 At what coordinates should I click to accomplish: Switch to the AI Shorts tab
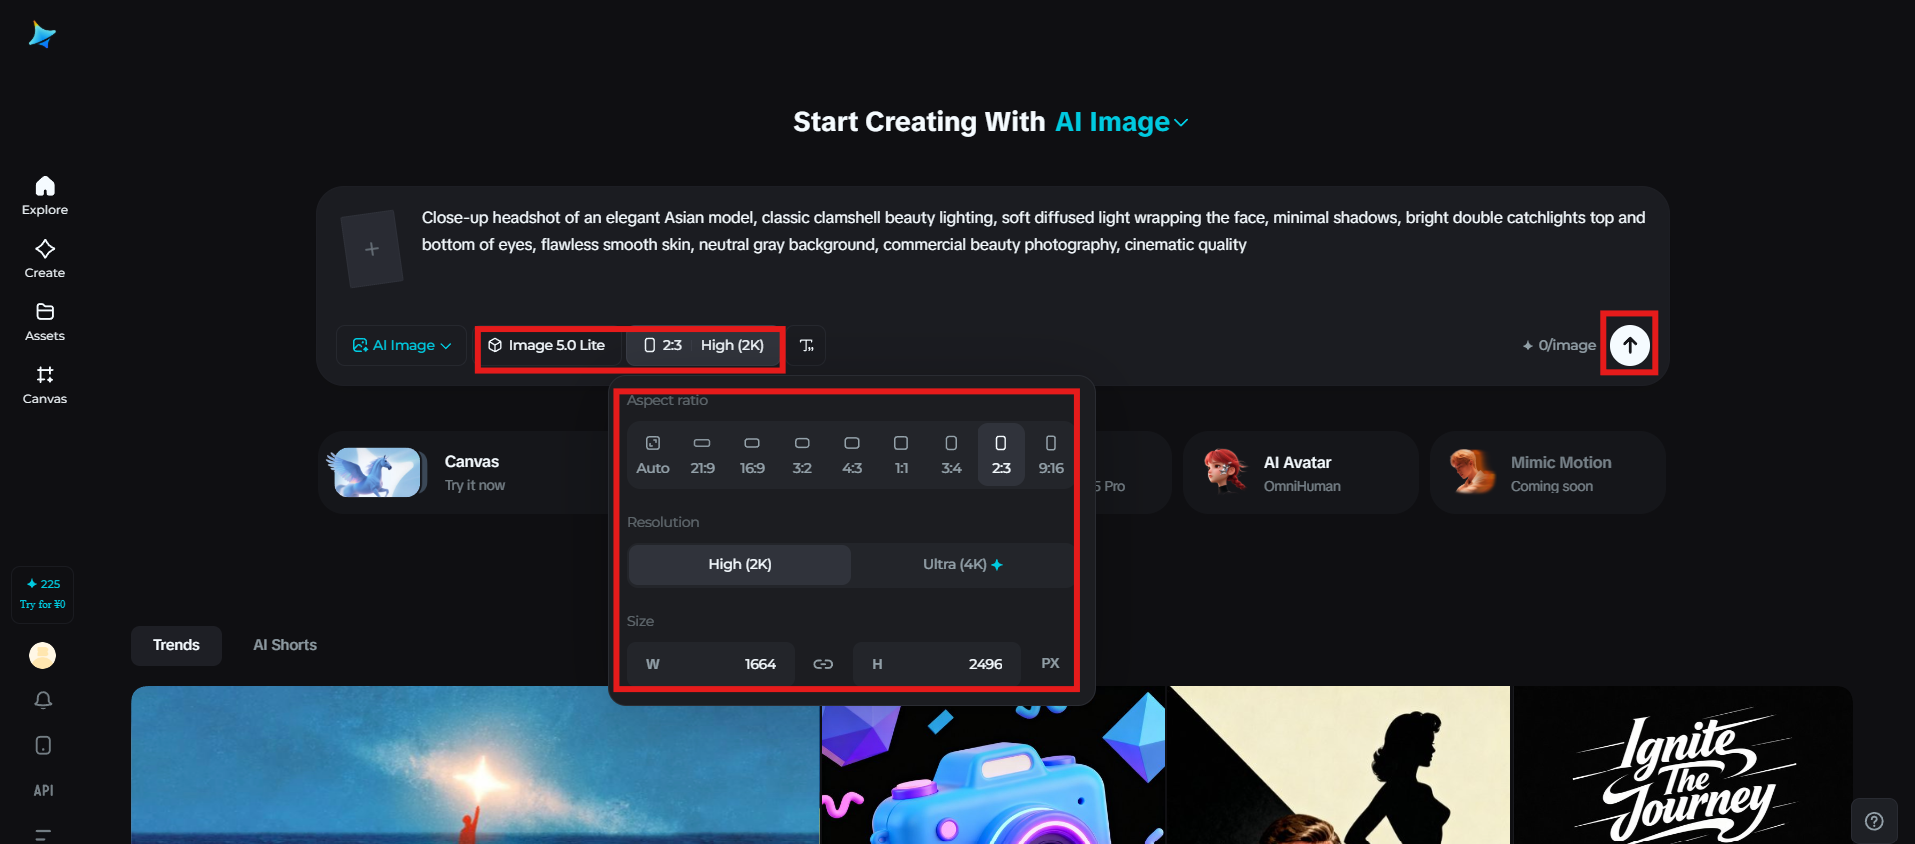[x=285, y=645]
